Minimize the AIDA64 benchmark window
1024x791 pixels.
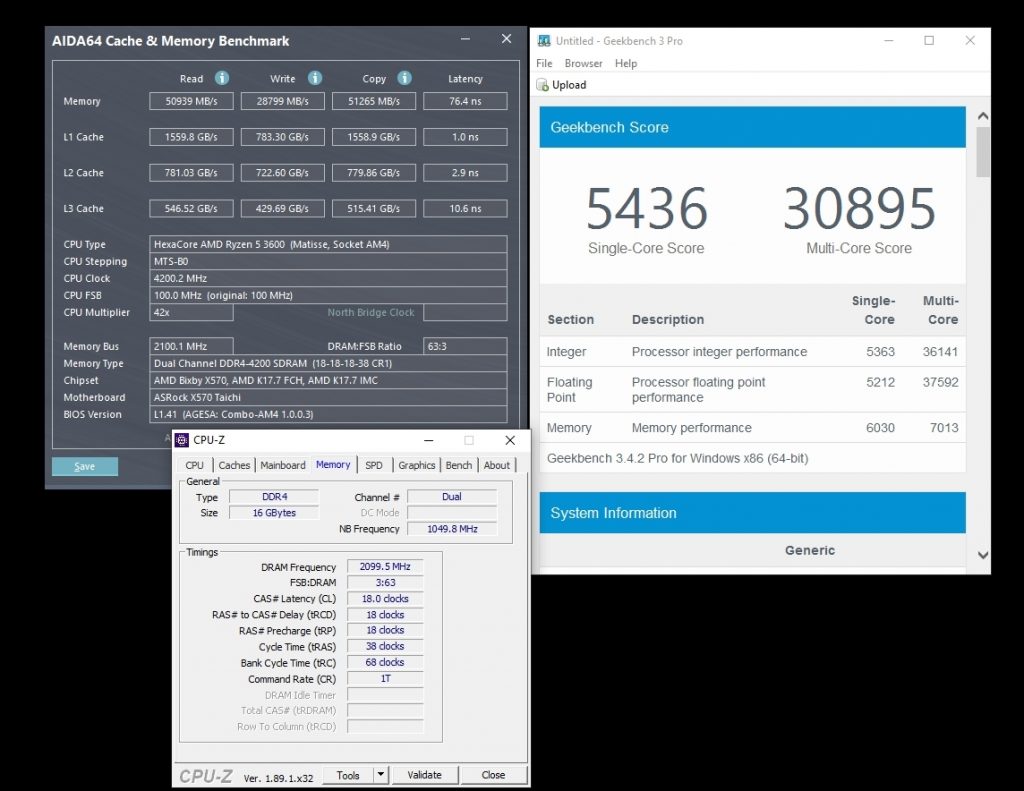pos(465,39)
